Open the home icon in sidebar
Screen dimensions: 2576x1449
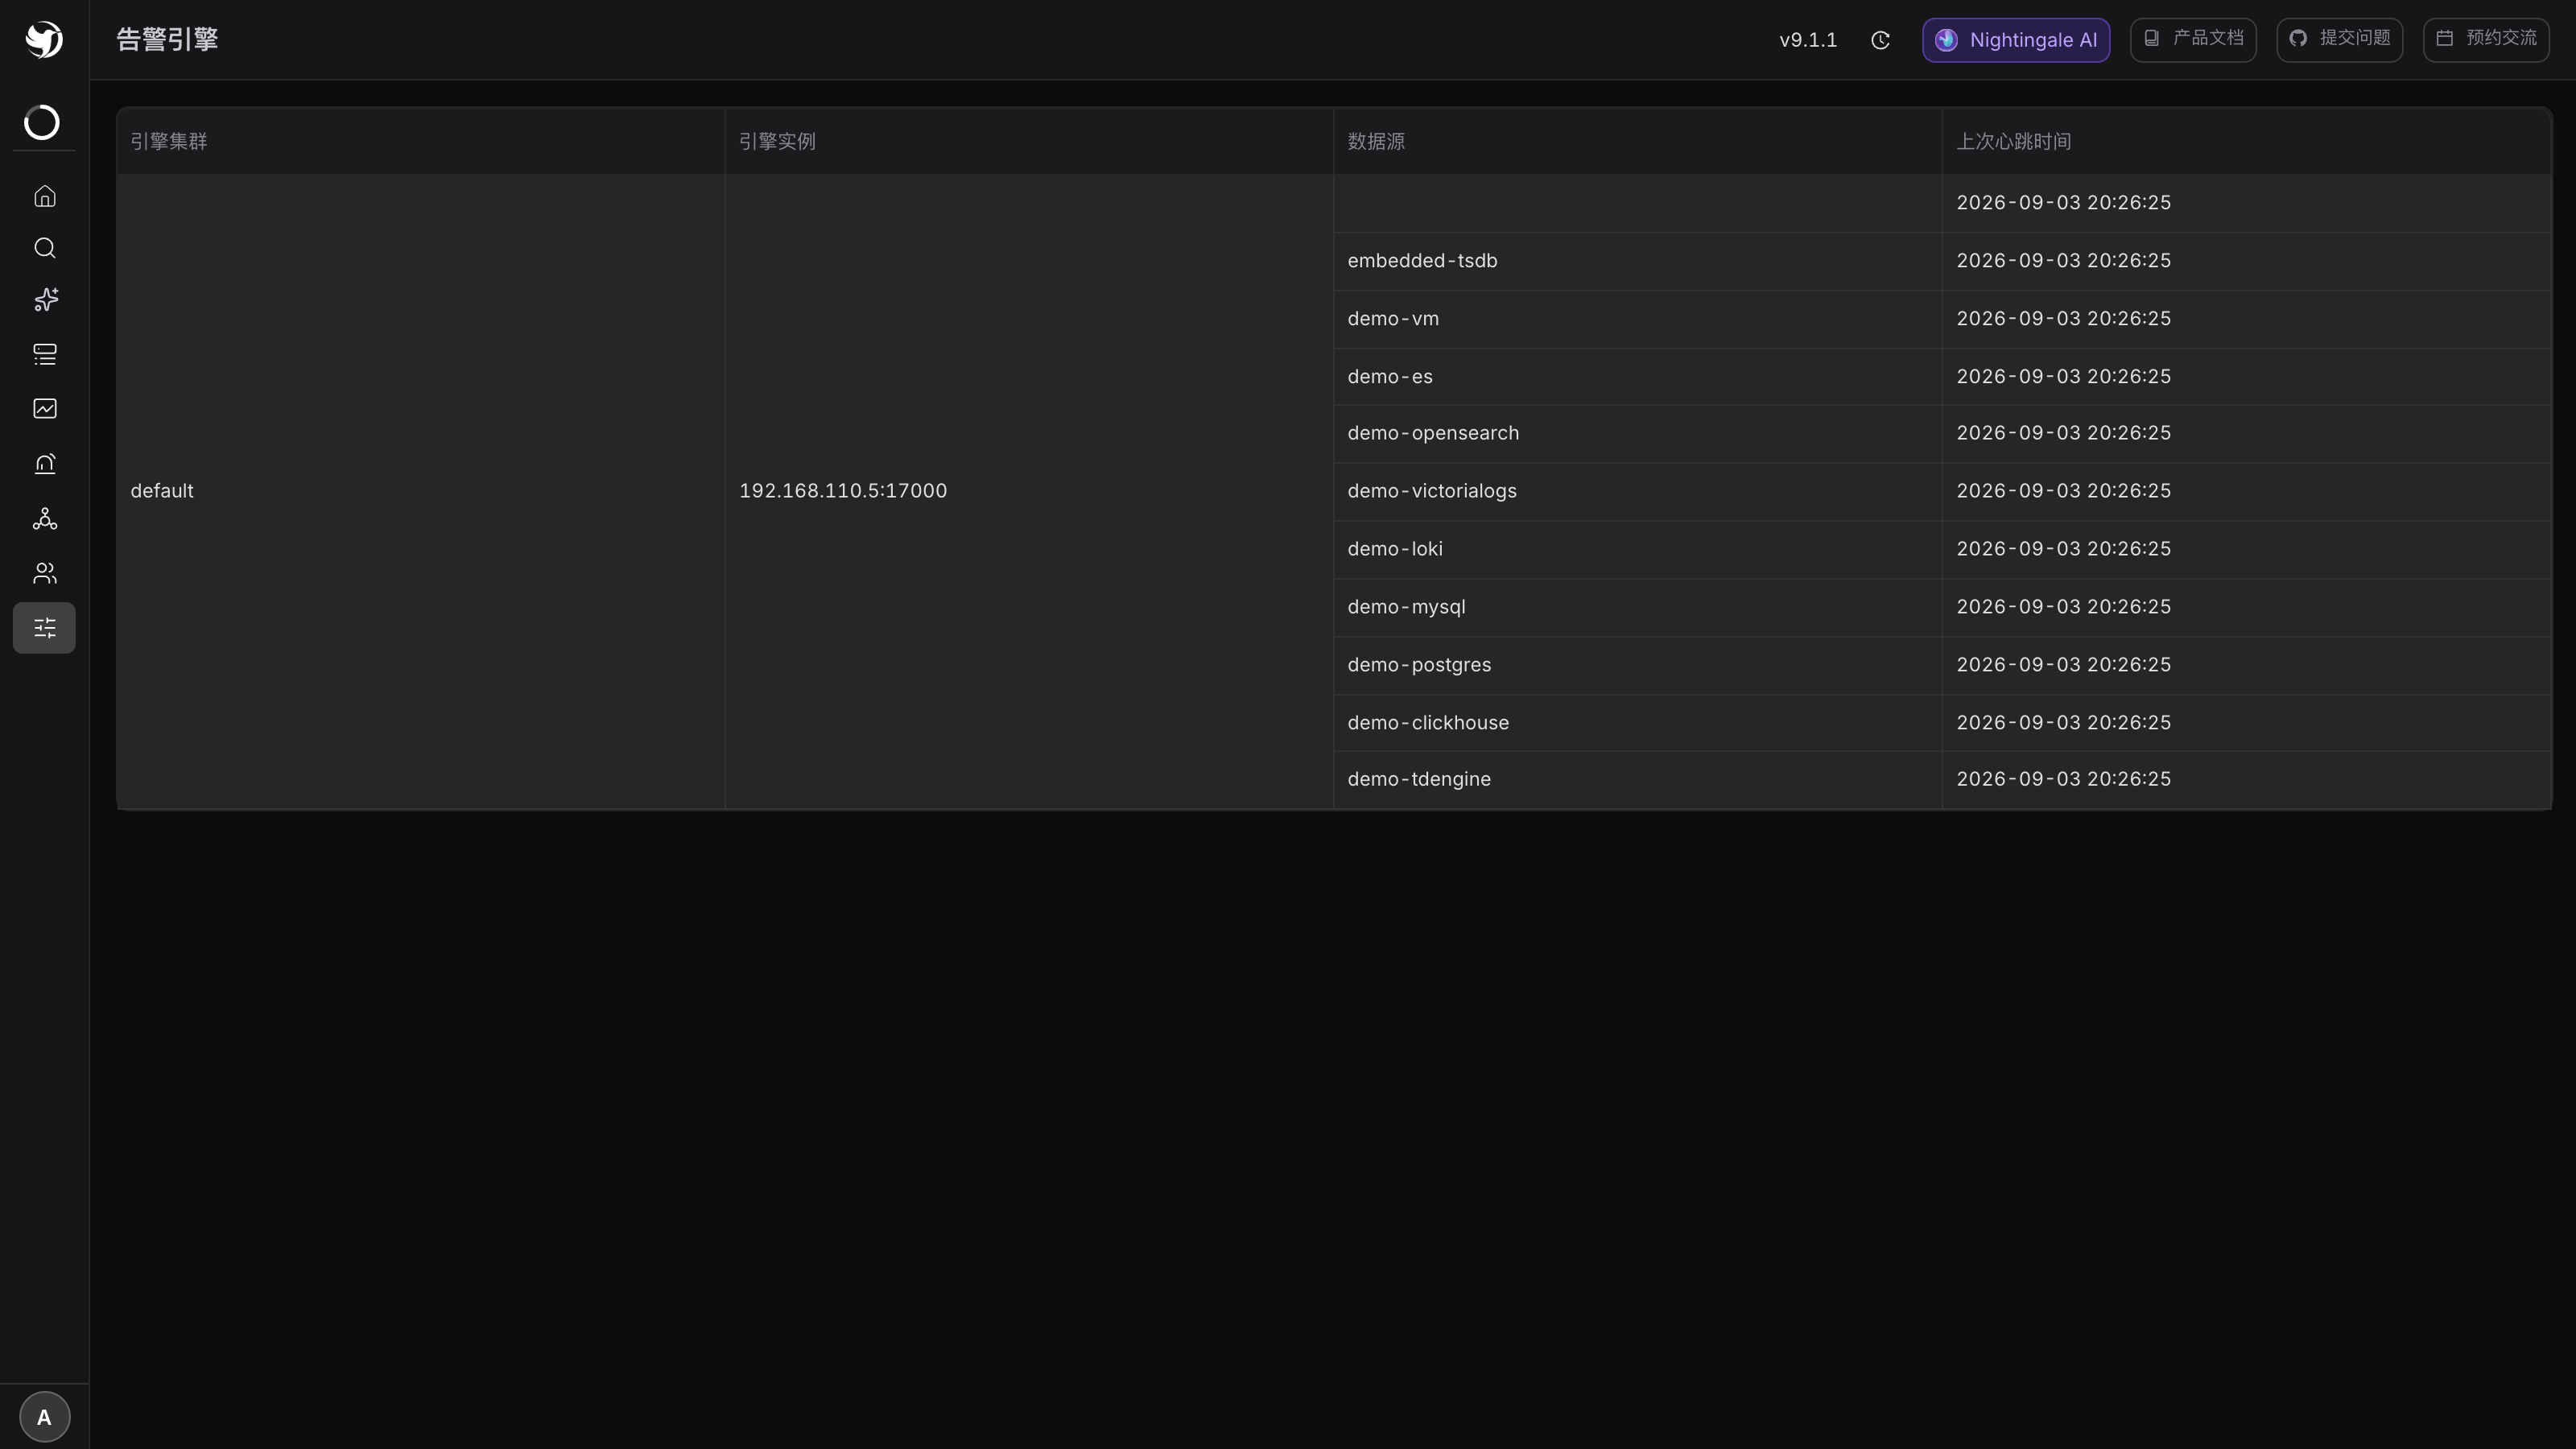tap(45, 196)
